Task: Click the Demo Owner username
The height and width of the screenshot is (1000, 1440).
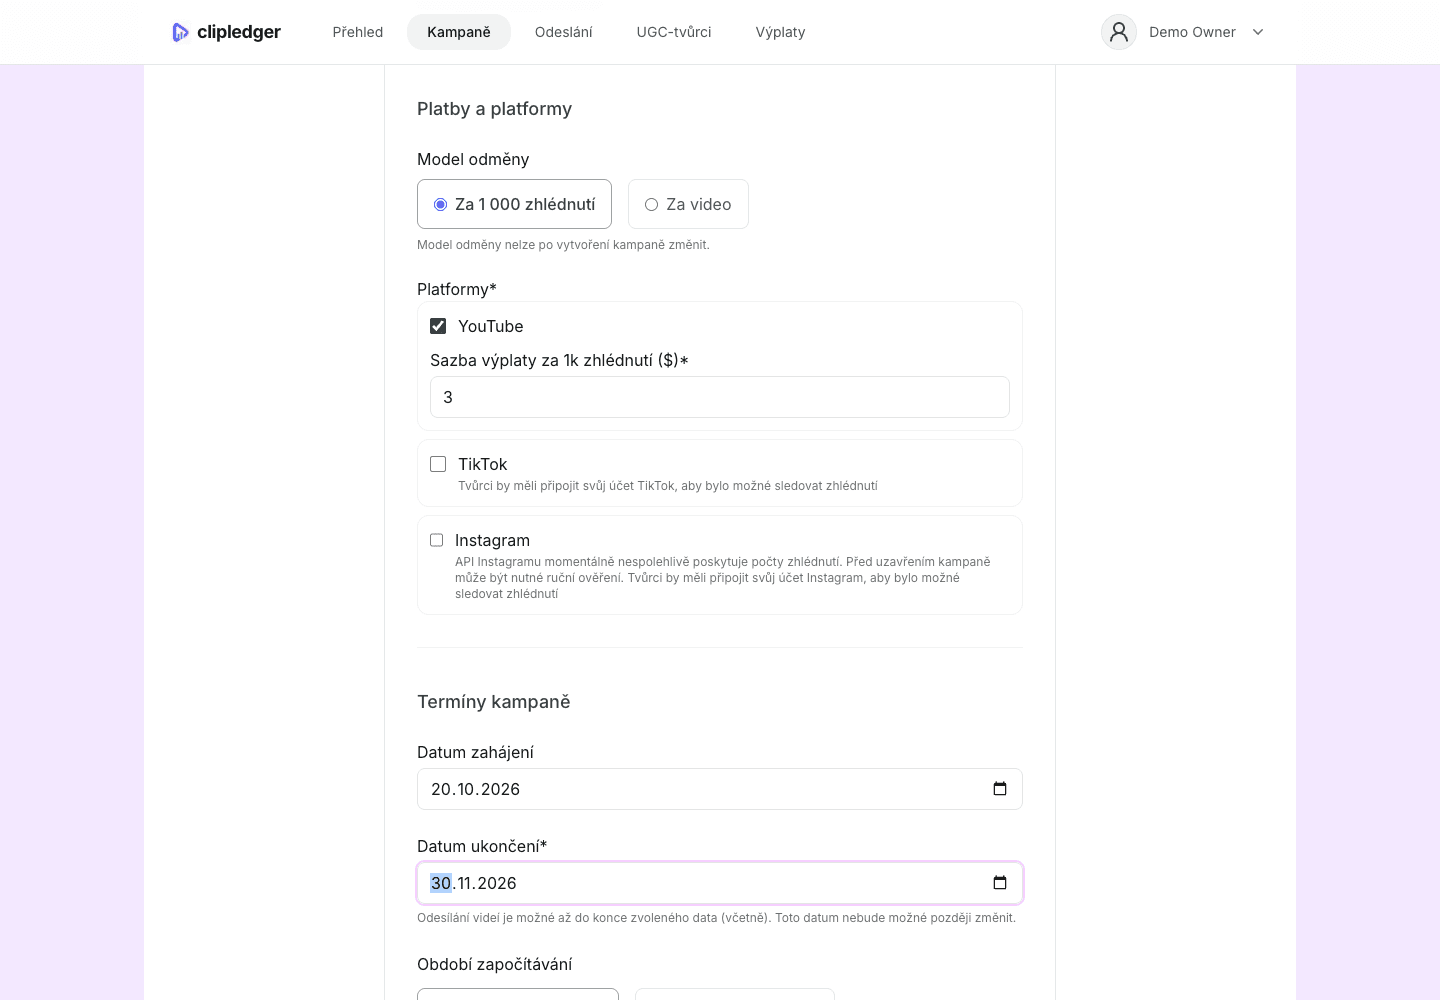Action: [x=1192, y=32]
